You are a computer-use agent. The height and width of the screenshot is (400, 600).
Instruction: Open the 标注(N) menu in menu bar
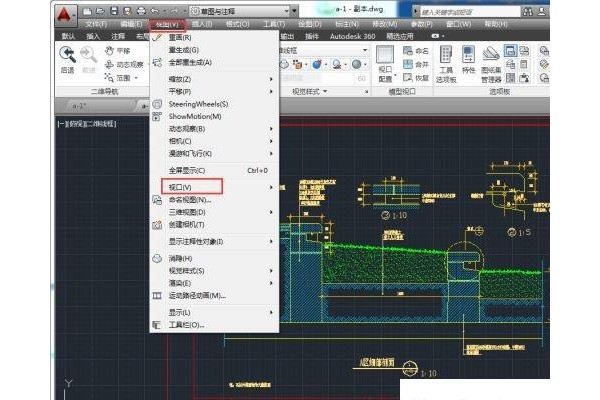click(x=347, y=24)
